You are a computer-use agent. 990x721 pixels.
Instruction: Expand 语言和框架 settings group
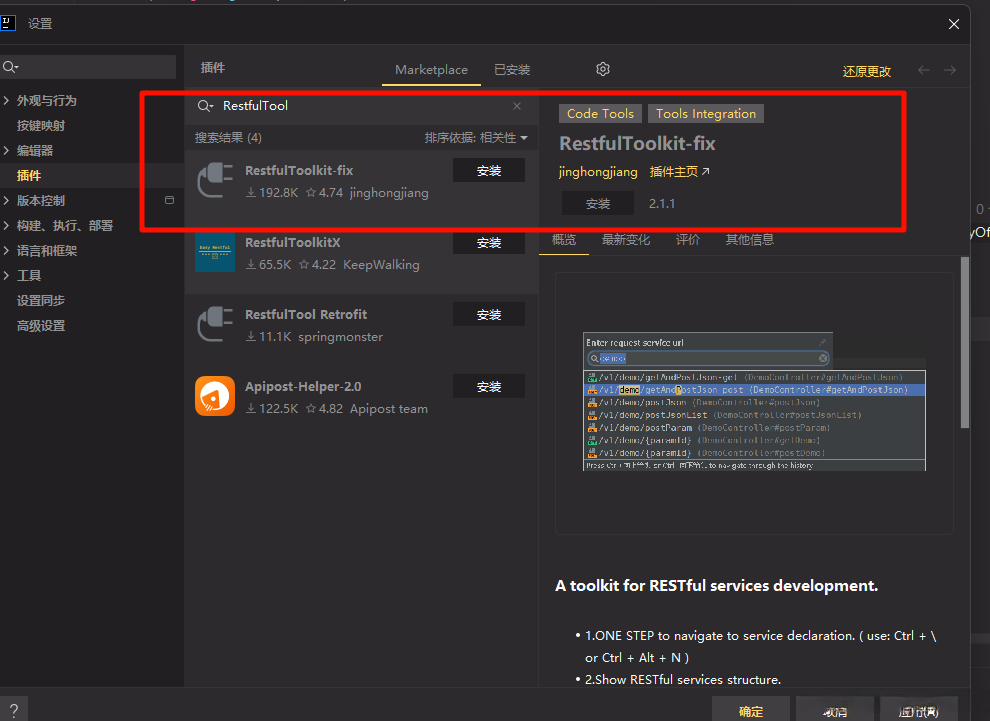(6, 250)
